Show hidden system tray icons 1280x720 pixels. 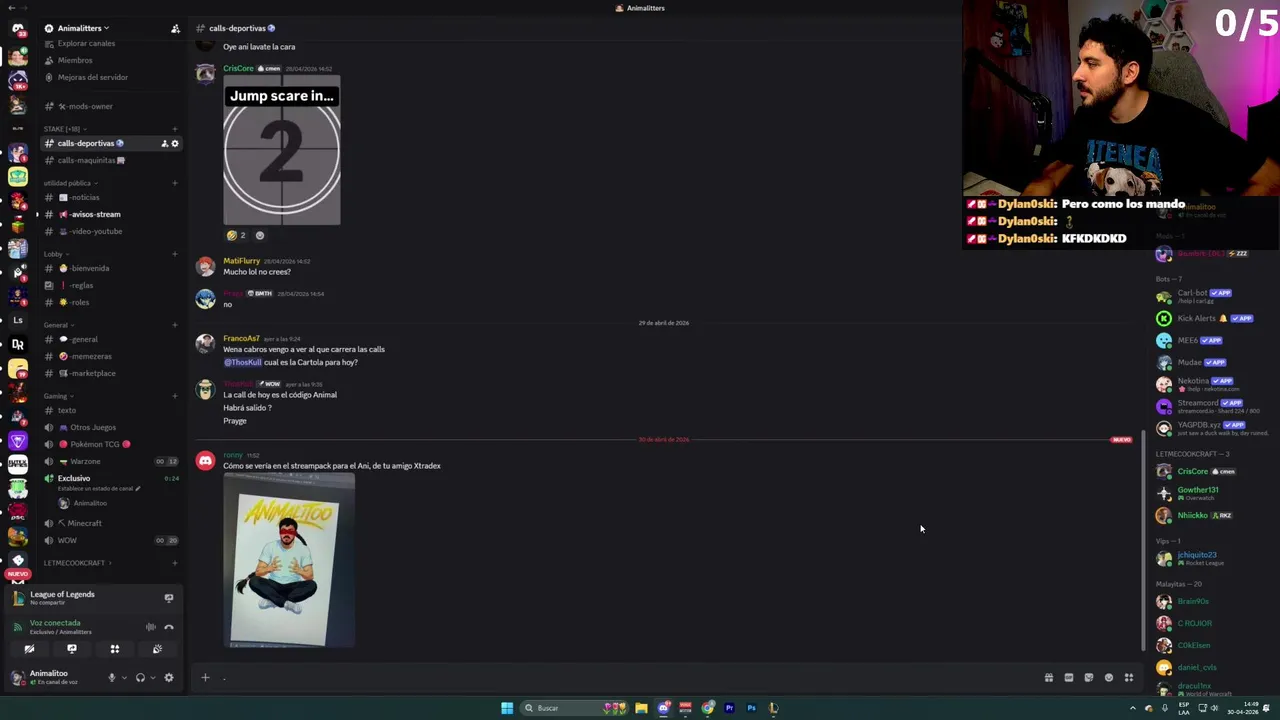point(1133,708)
